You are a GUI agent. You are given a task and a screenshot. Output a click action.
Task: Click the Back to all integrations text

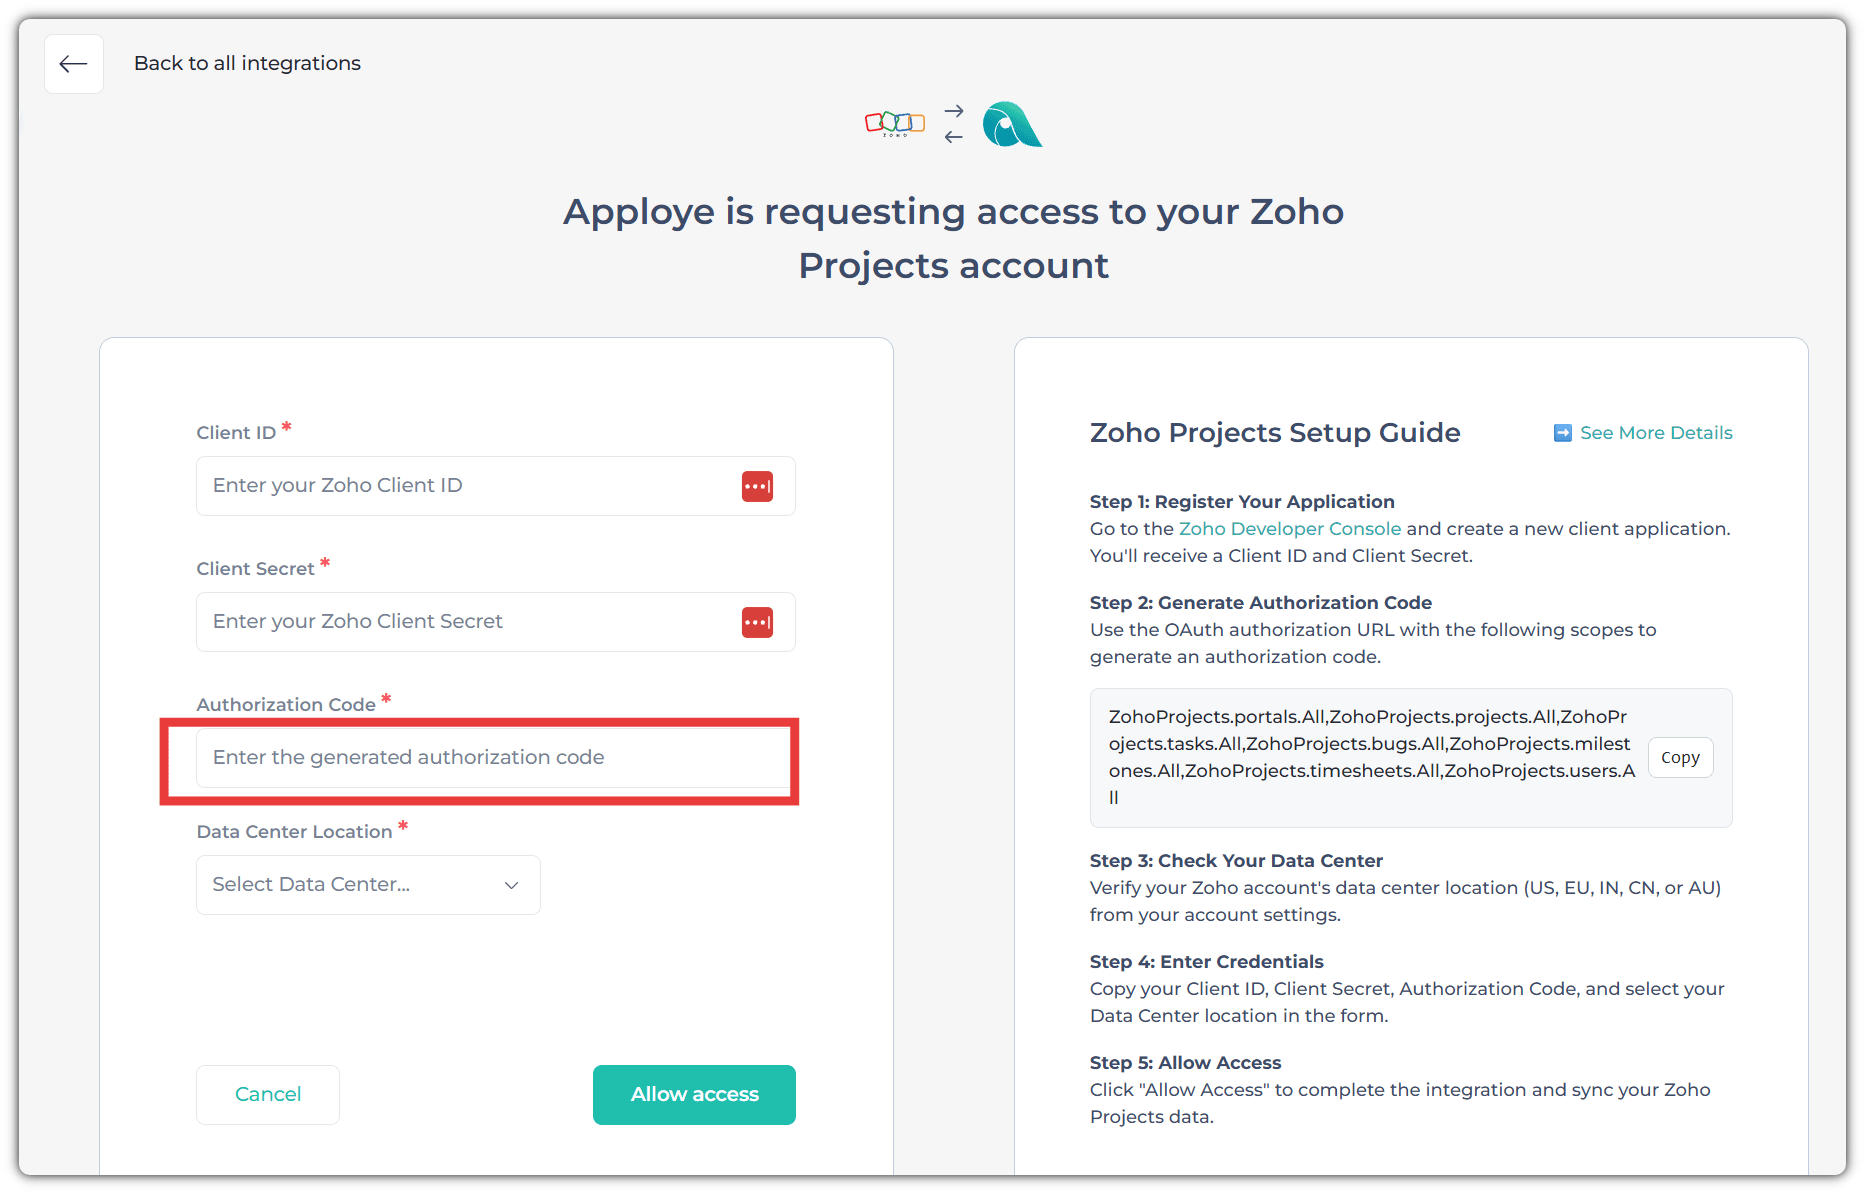point(247,64)
